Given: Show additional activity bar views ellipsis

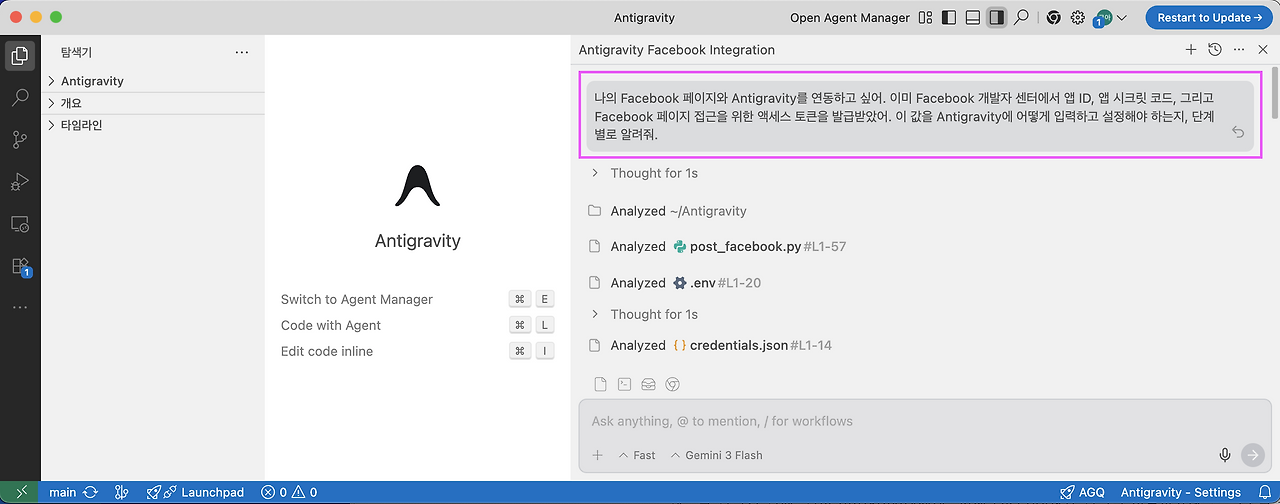Looking at the screenshot, I should [x=20, y=307].
